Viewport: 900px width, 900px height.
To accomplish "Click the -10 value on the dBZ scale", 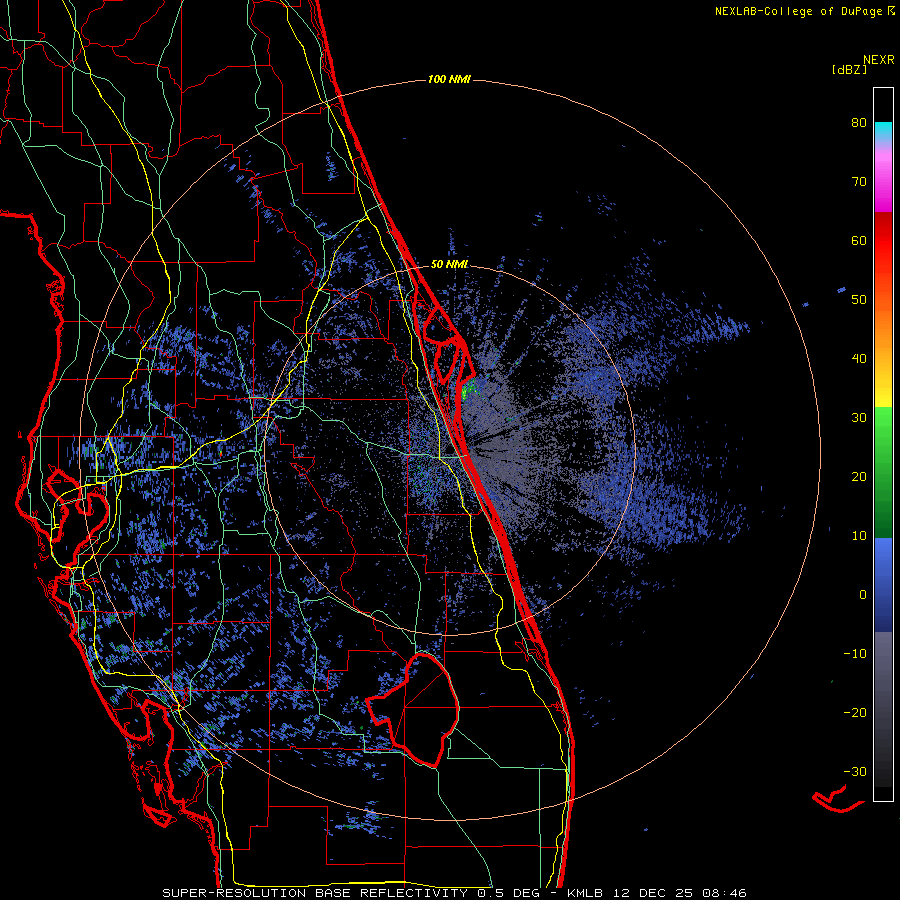I will coord(855,654).
